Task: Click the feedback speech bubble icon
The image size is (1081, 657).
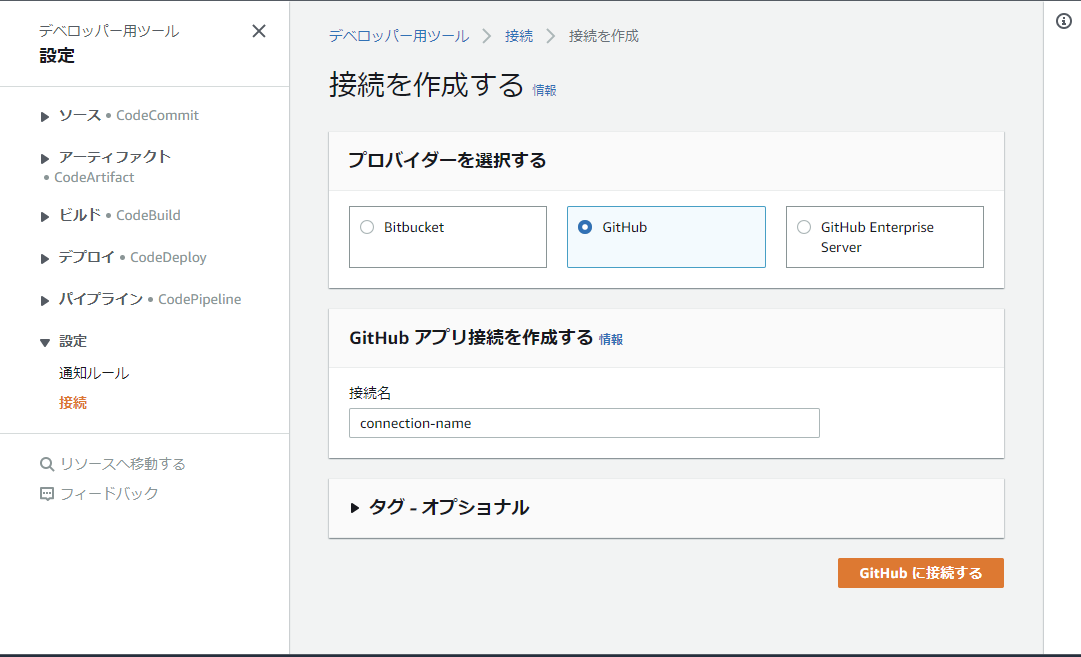Action: pyautogui.click(x=46, y=494)
